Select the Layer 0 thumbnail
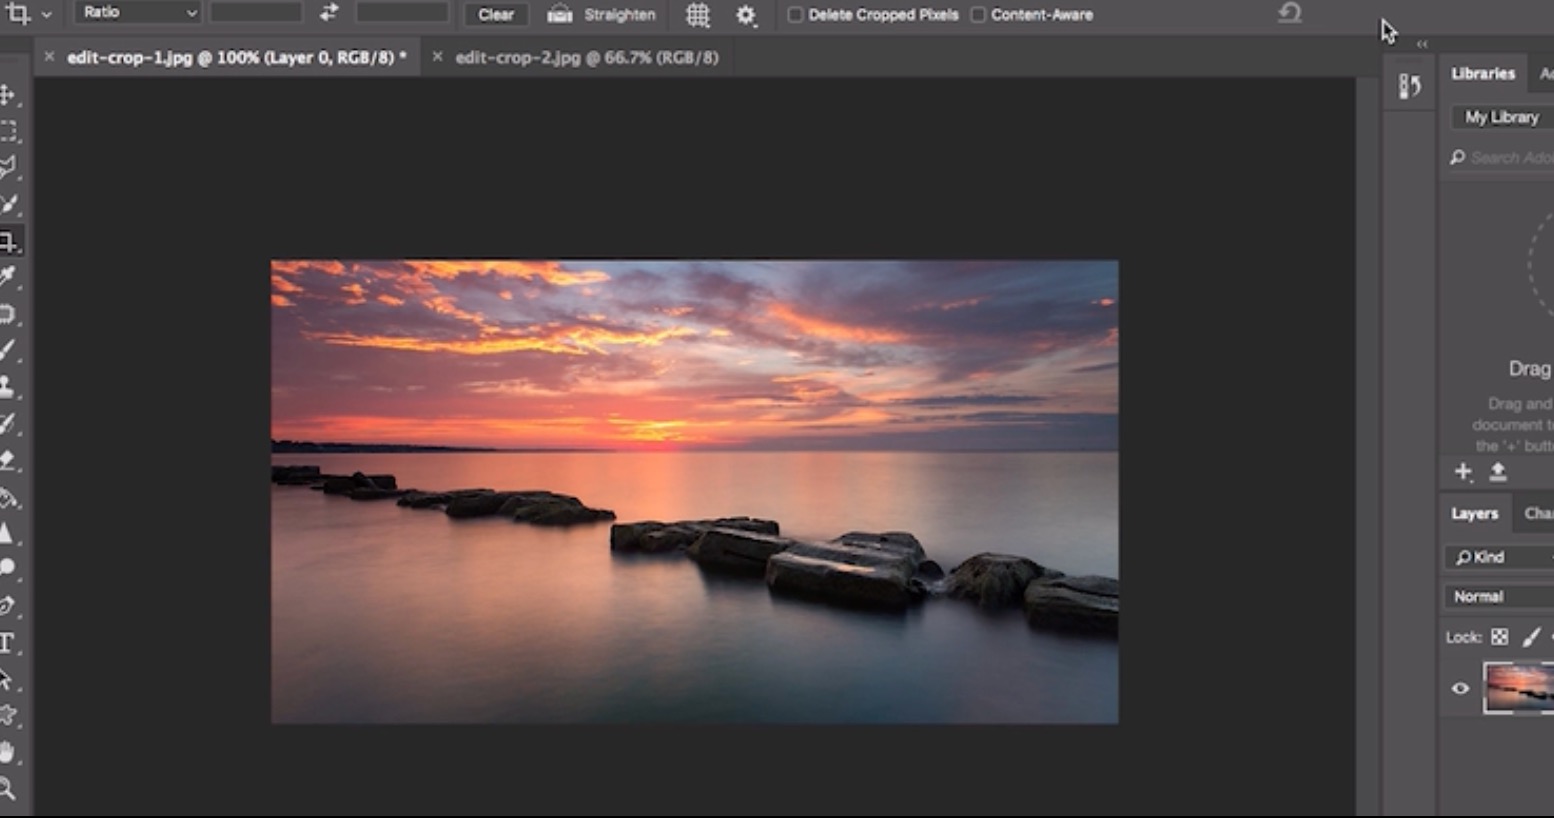 coord(1519,688)
